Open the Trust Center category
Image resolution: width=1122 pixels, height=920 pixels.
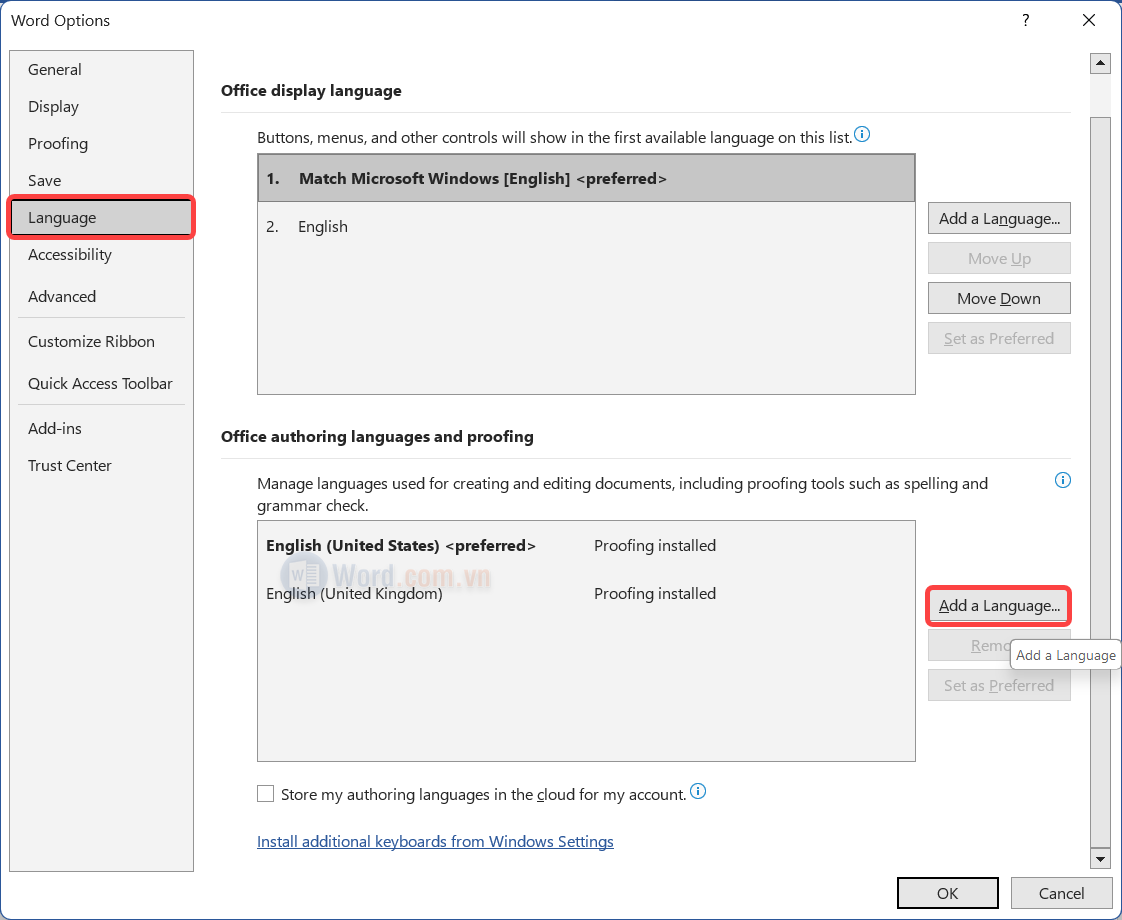pos(101,466)
